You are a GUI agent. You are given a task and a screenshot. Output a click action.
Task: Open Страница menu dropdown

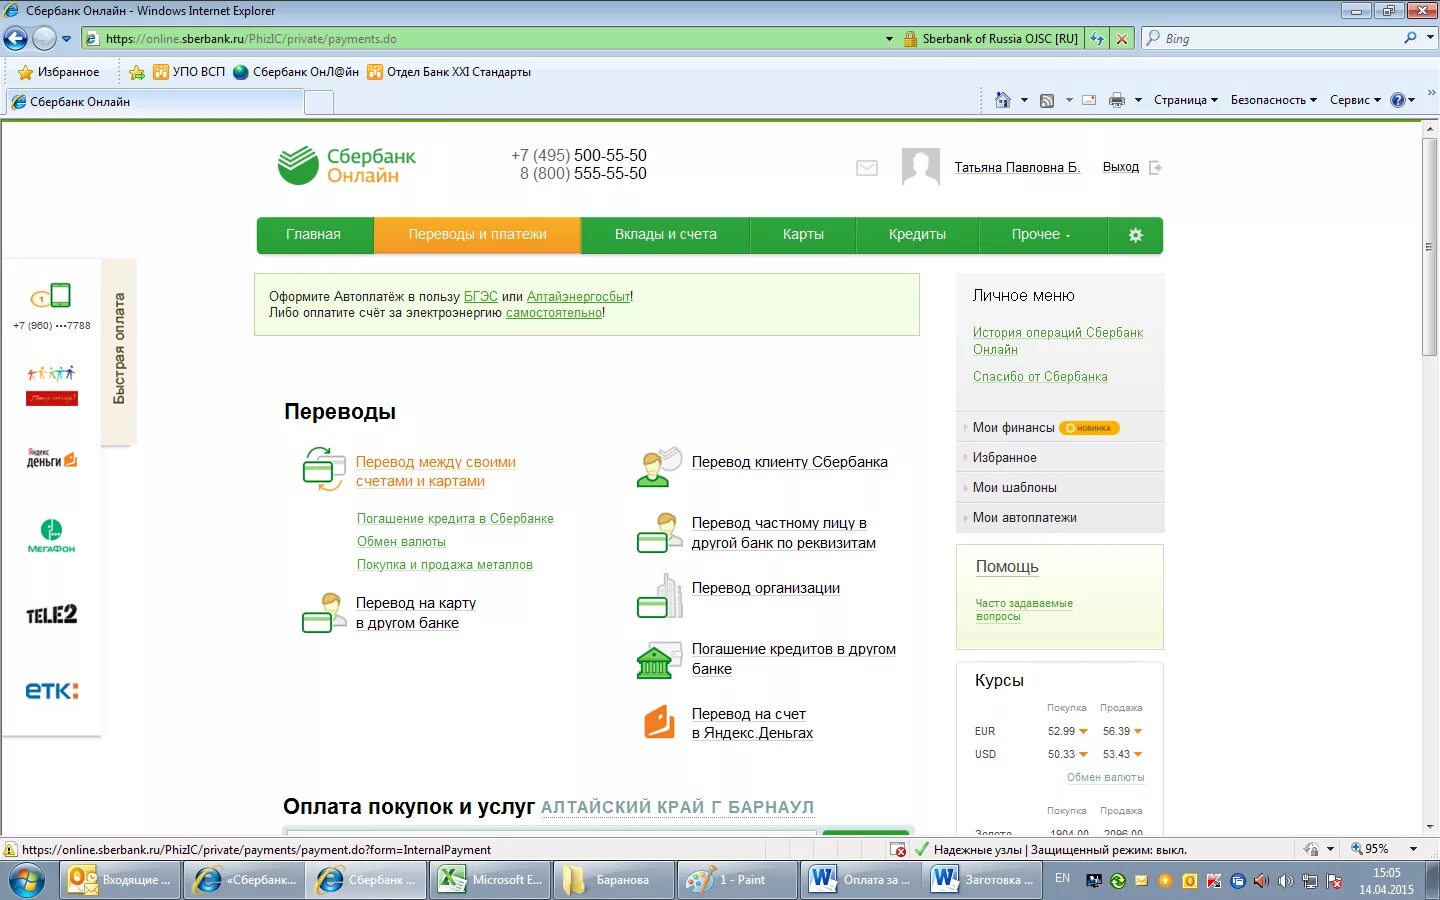pyautogui.click(x=1186, y=100)
